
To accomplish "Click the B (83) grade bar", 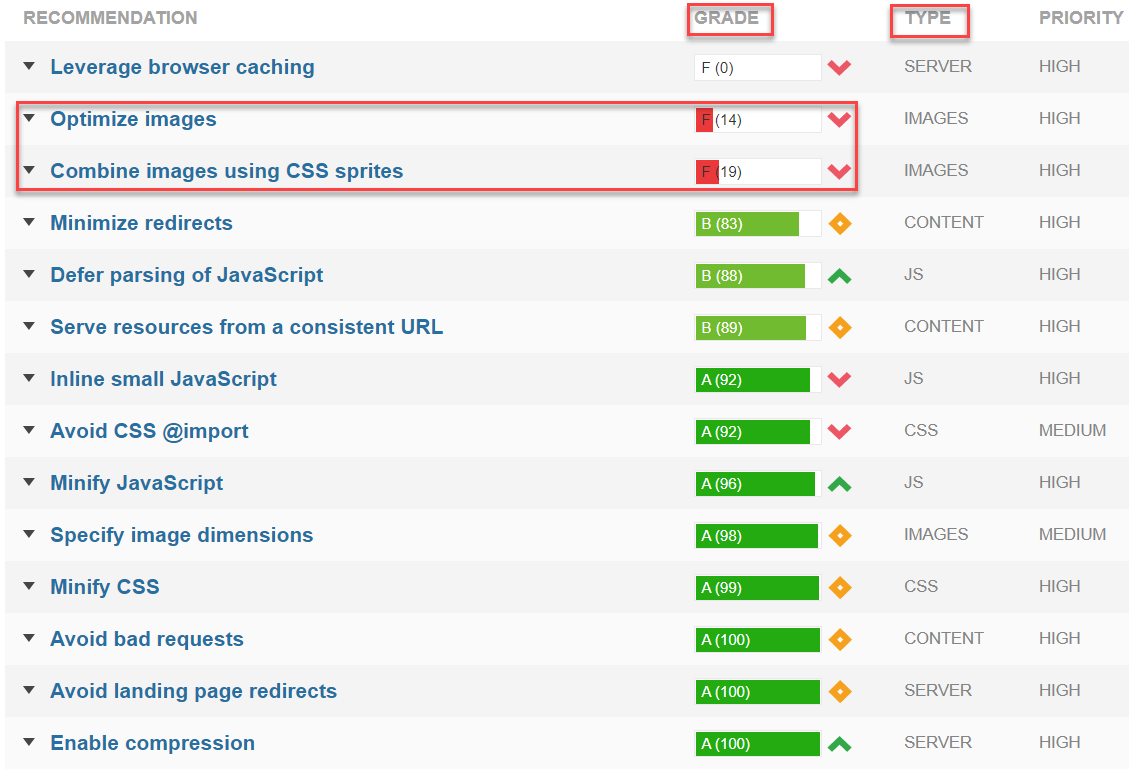I will [x=757, y=224].
